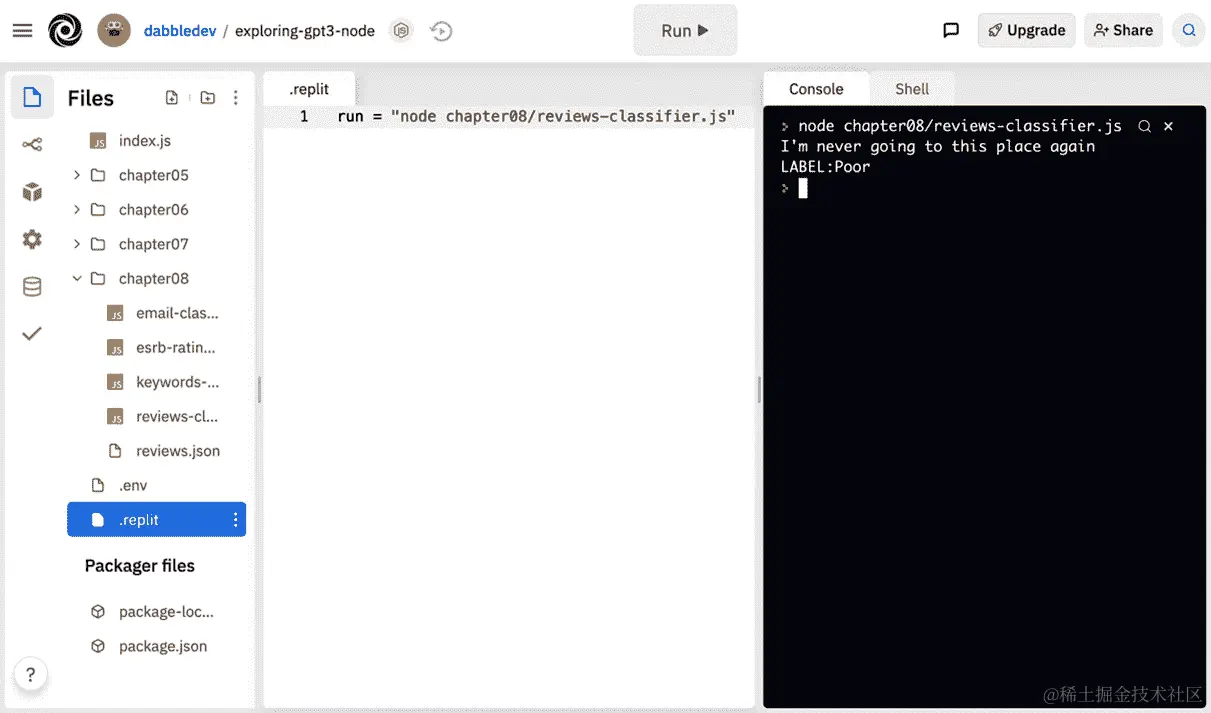Open project History via the clock icon
The height and width of the screenshot is (713, 1211).
(441, 30)
